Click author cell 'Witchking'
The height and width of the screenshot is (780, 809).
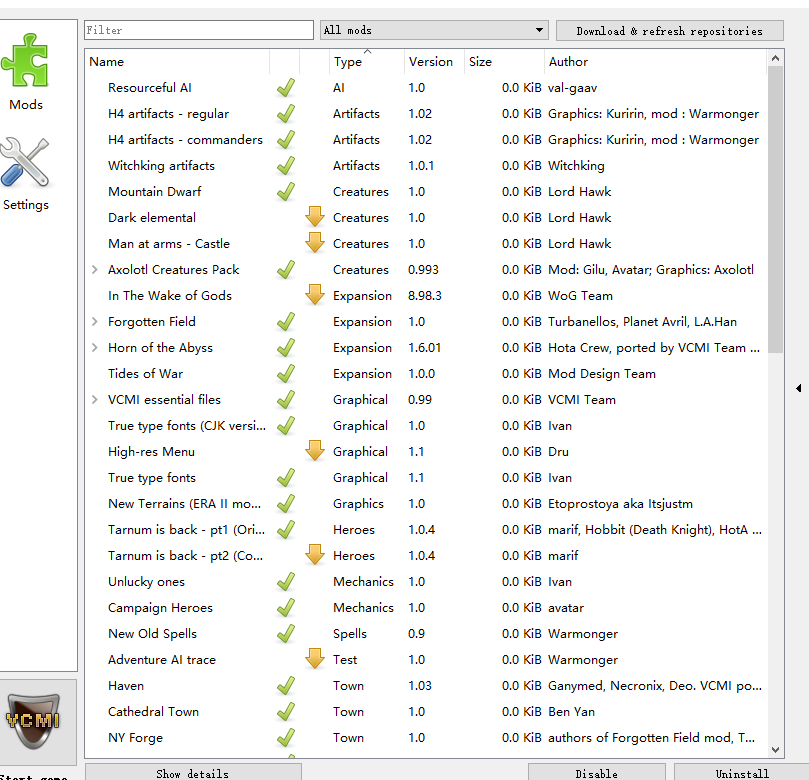click(576, 166)
